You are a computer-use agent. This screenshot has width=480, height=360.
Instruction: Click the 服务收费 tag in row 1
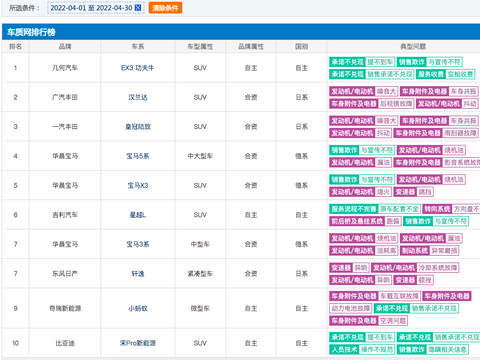coord(431,74)
